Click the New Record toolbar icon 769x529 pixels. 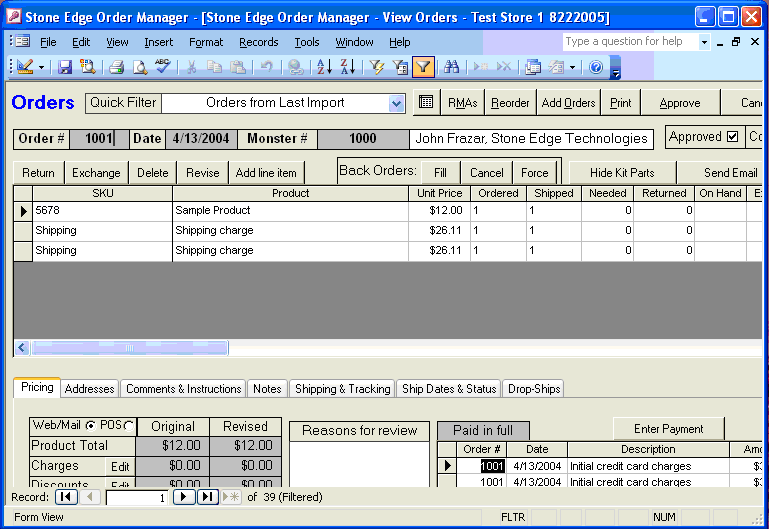pyautogui.click(x=481, y=67)
